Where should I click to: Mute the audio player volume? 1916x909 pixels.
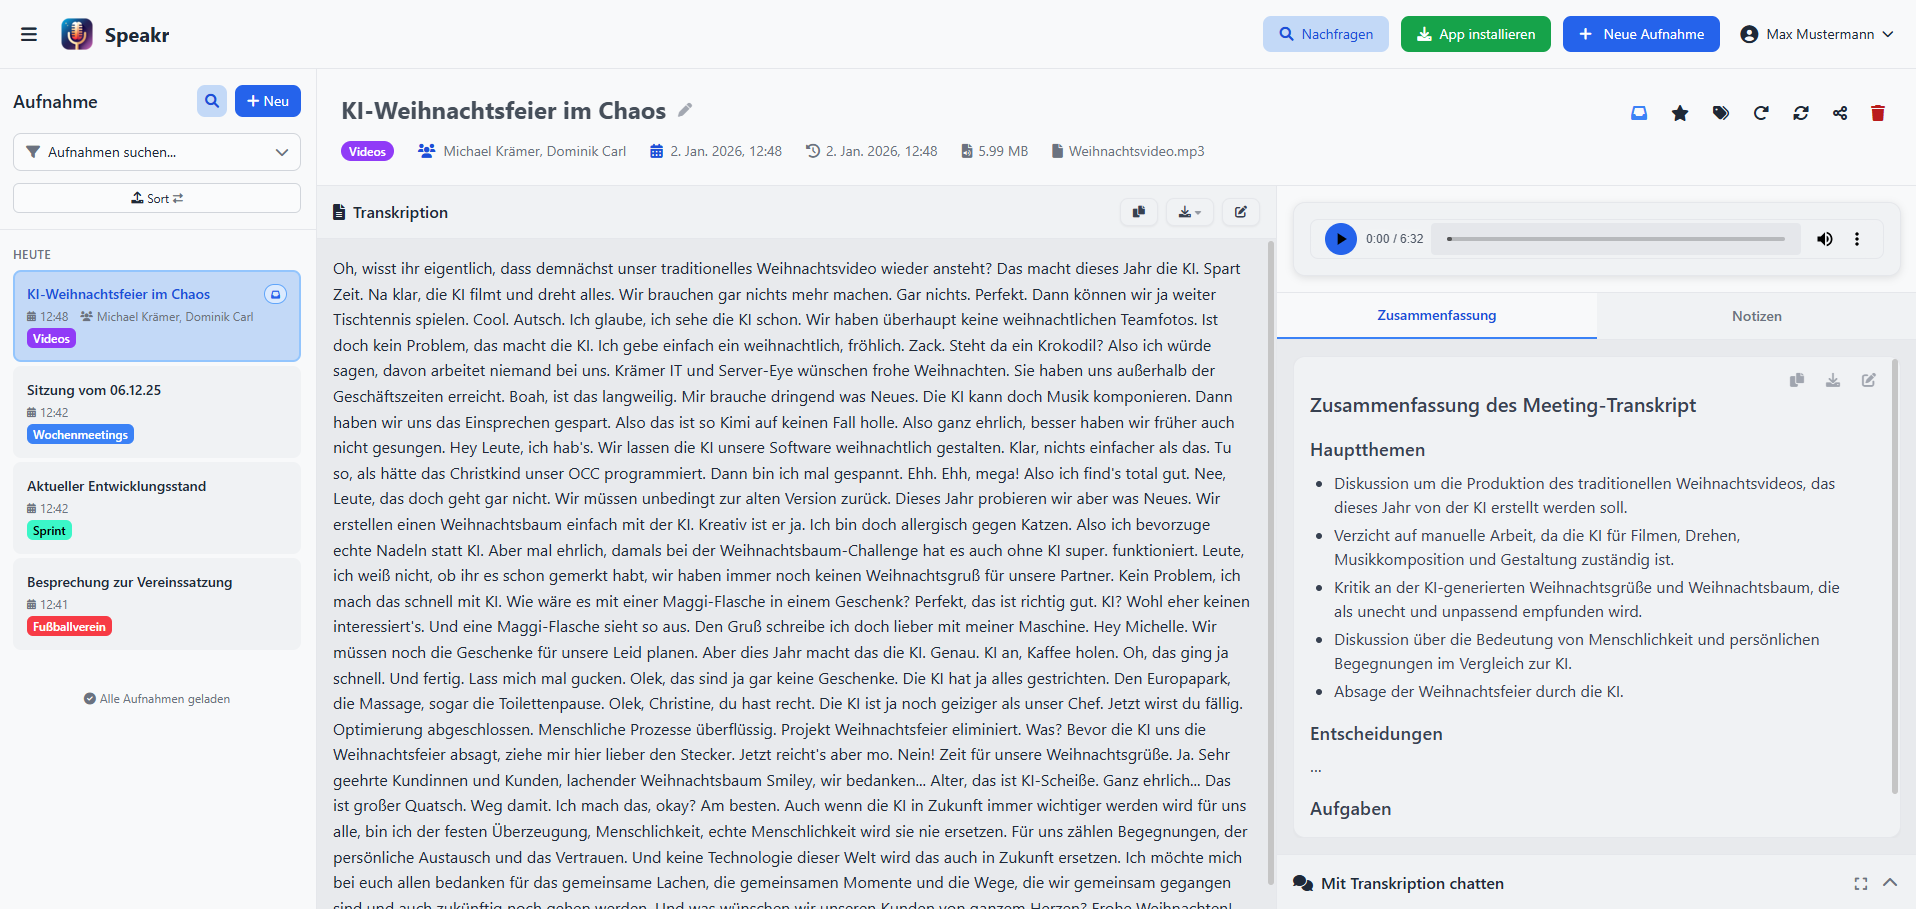pos(1824,239)
